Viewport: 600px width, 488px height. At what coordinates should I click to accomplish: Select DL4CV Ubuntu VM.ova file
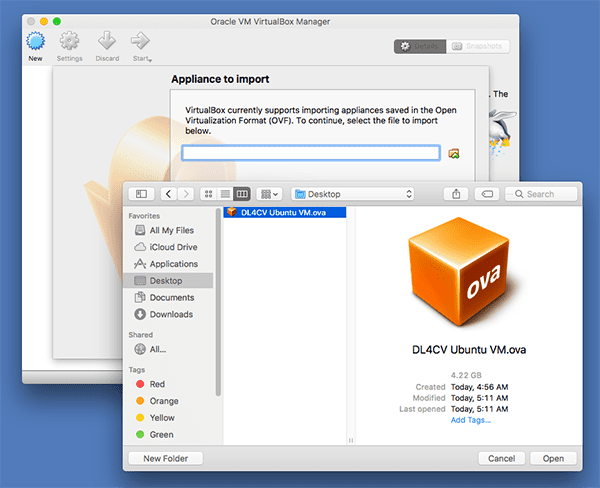point(285,212)
